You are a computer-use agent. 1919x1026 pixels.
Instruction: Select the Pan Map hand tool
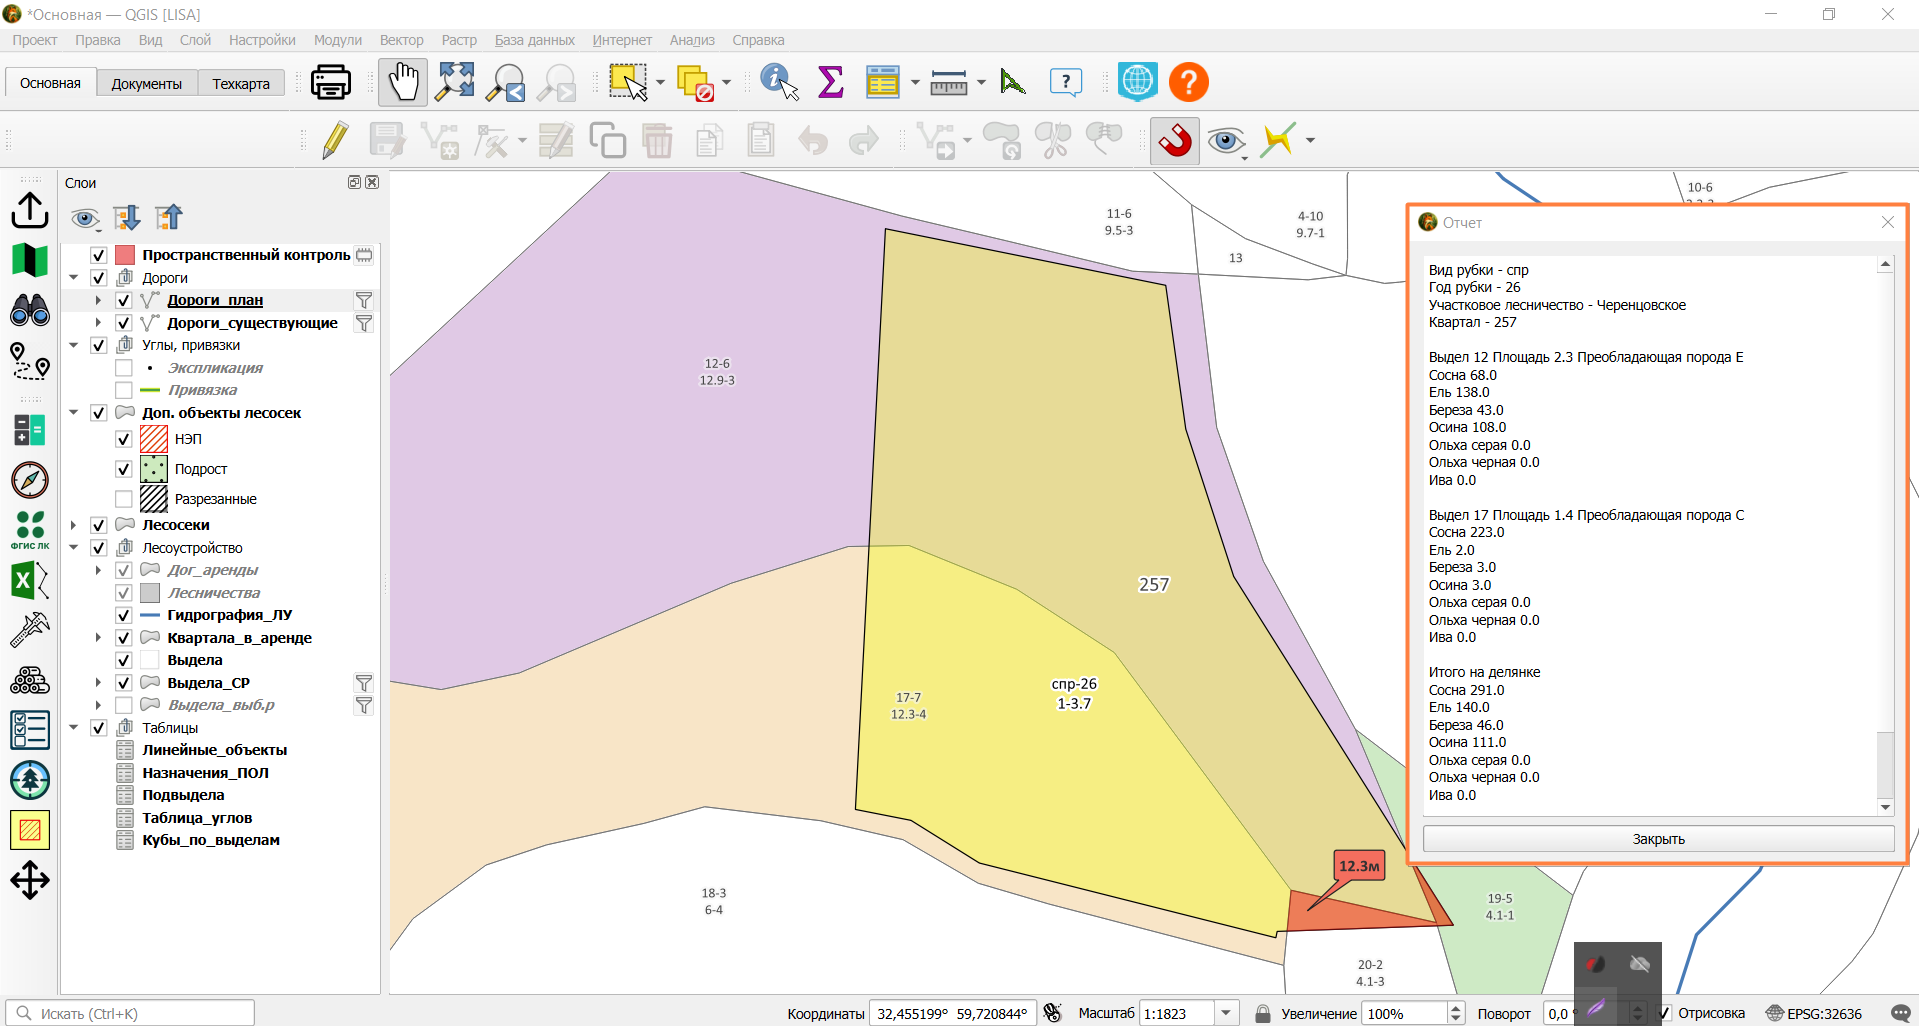pyautogui.click(x=403, y=82)
